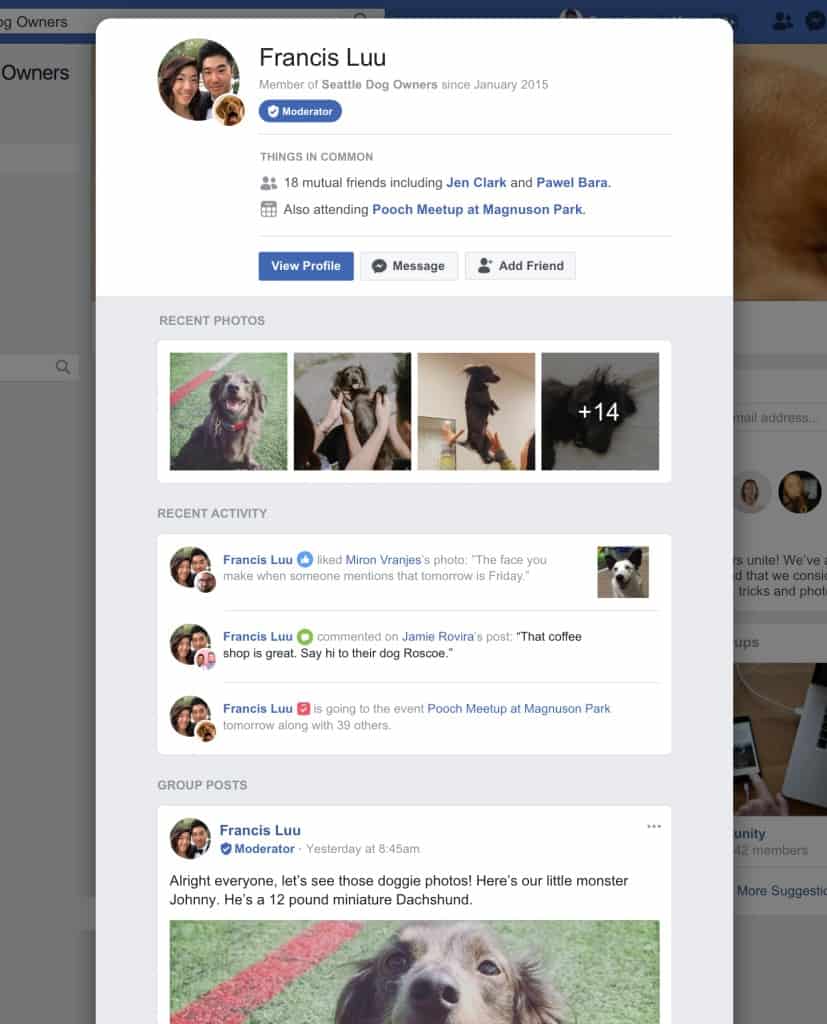The image size is (827, 1024).
Task: Click the Moderator badge under Francis Luu
Action: (x=300, y=111)
